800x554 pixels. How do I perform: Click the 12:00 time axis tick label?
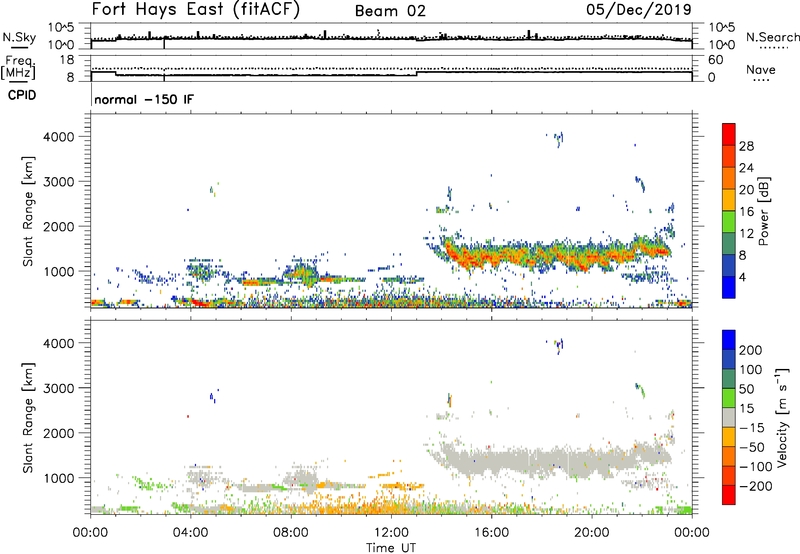391,533
